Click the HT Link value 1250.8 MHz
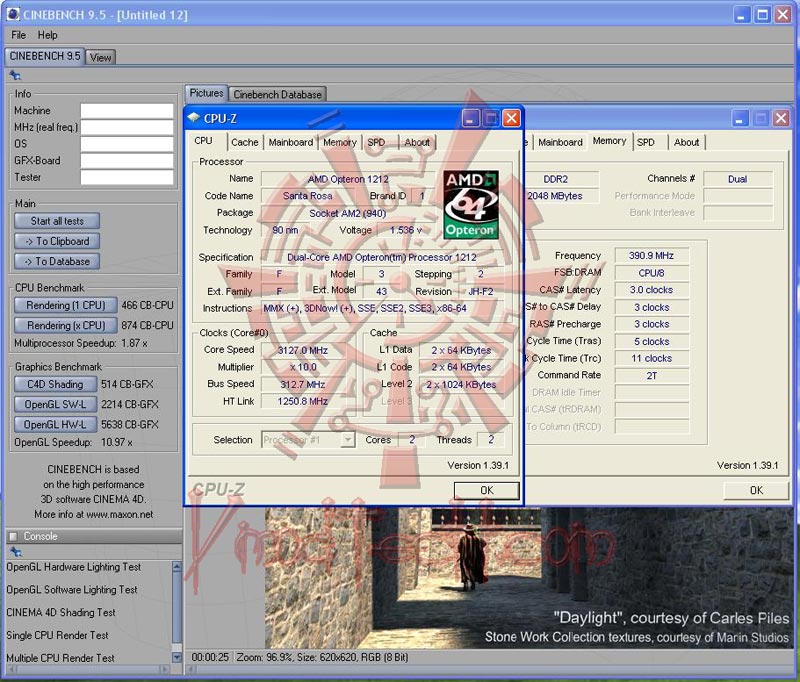 [303, 401]
